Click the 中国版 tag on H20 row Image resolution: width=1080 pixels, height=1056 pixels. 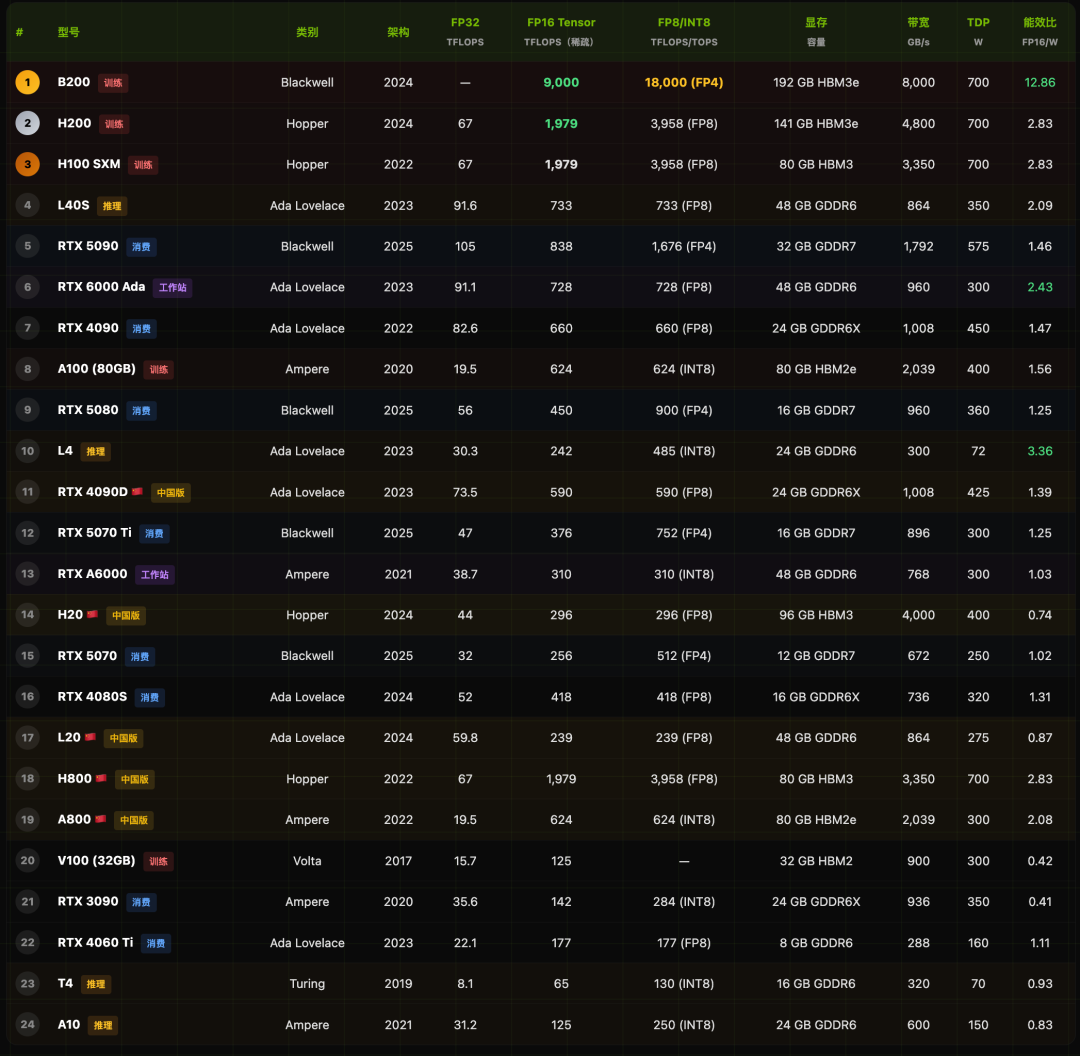pyautogui.click(x=126, y=615)
